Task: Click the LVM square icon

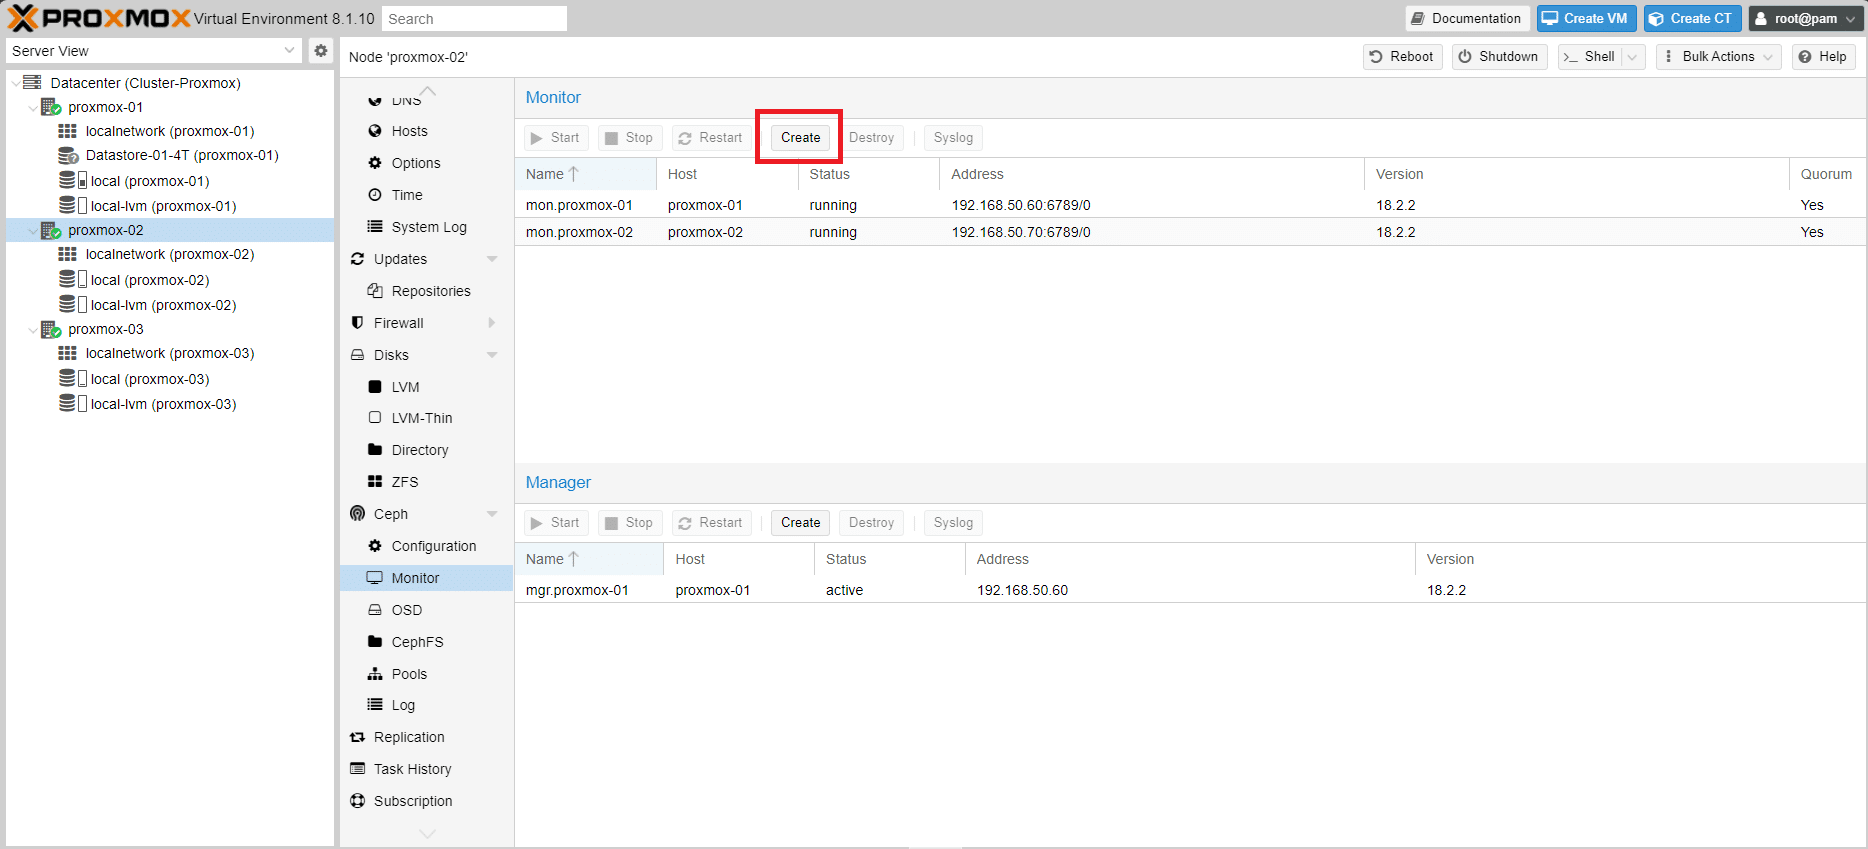Action: (x=375, y=387)
